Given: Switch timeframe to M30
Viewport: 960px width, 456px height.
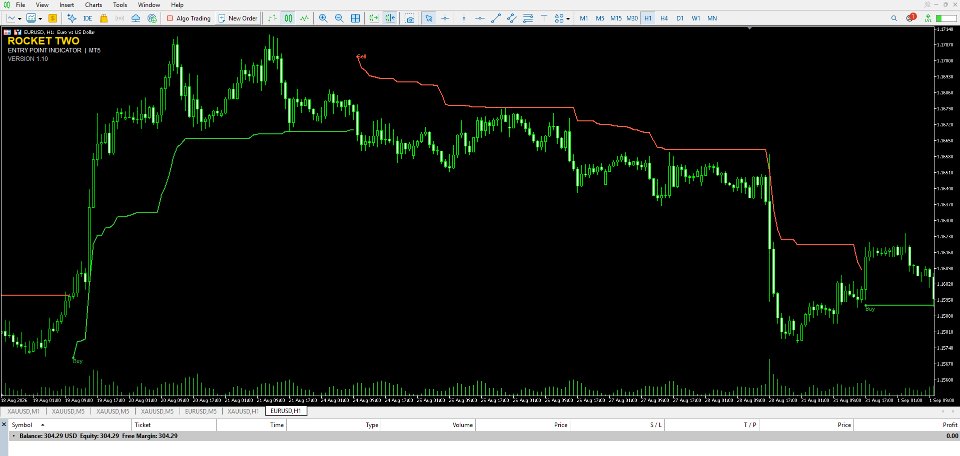Looking at the screenshot, I should click(x=632, y=18).
